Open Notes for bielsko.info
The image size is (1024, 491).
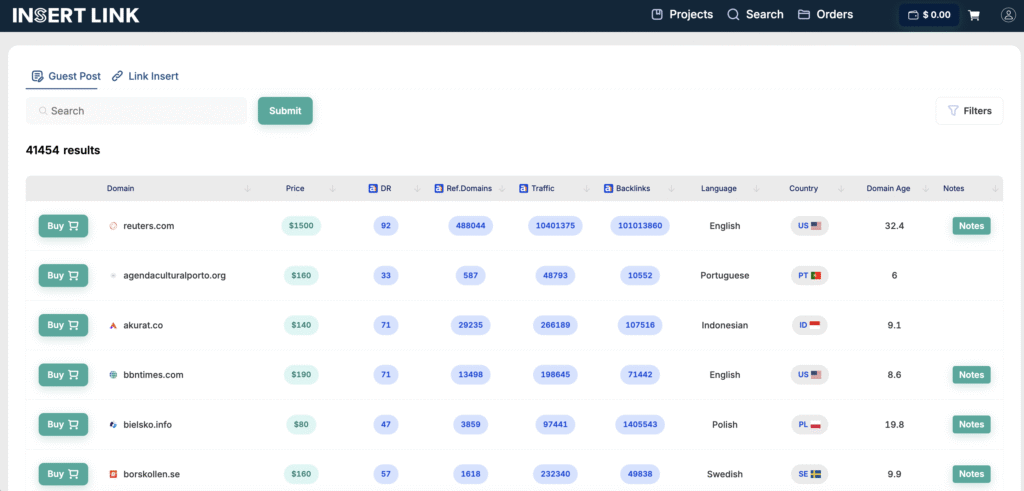point(971,424)
